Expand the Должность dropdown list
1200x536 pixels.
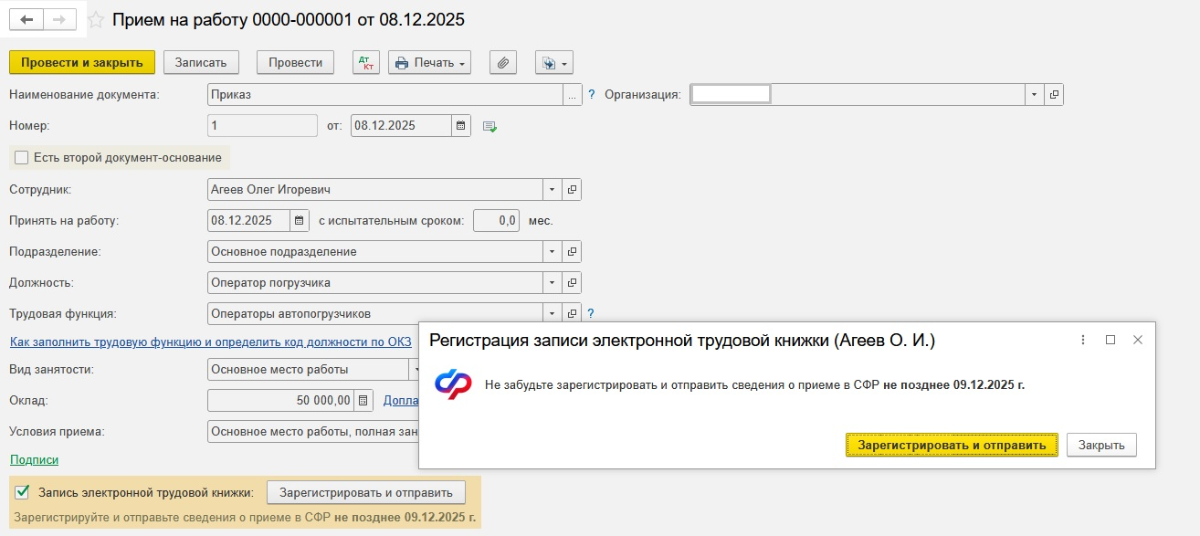point(552,282)
